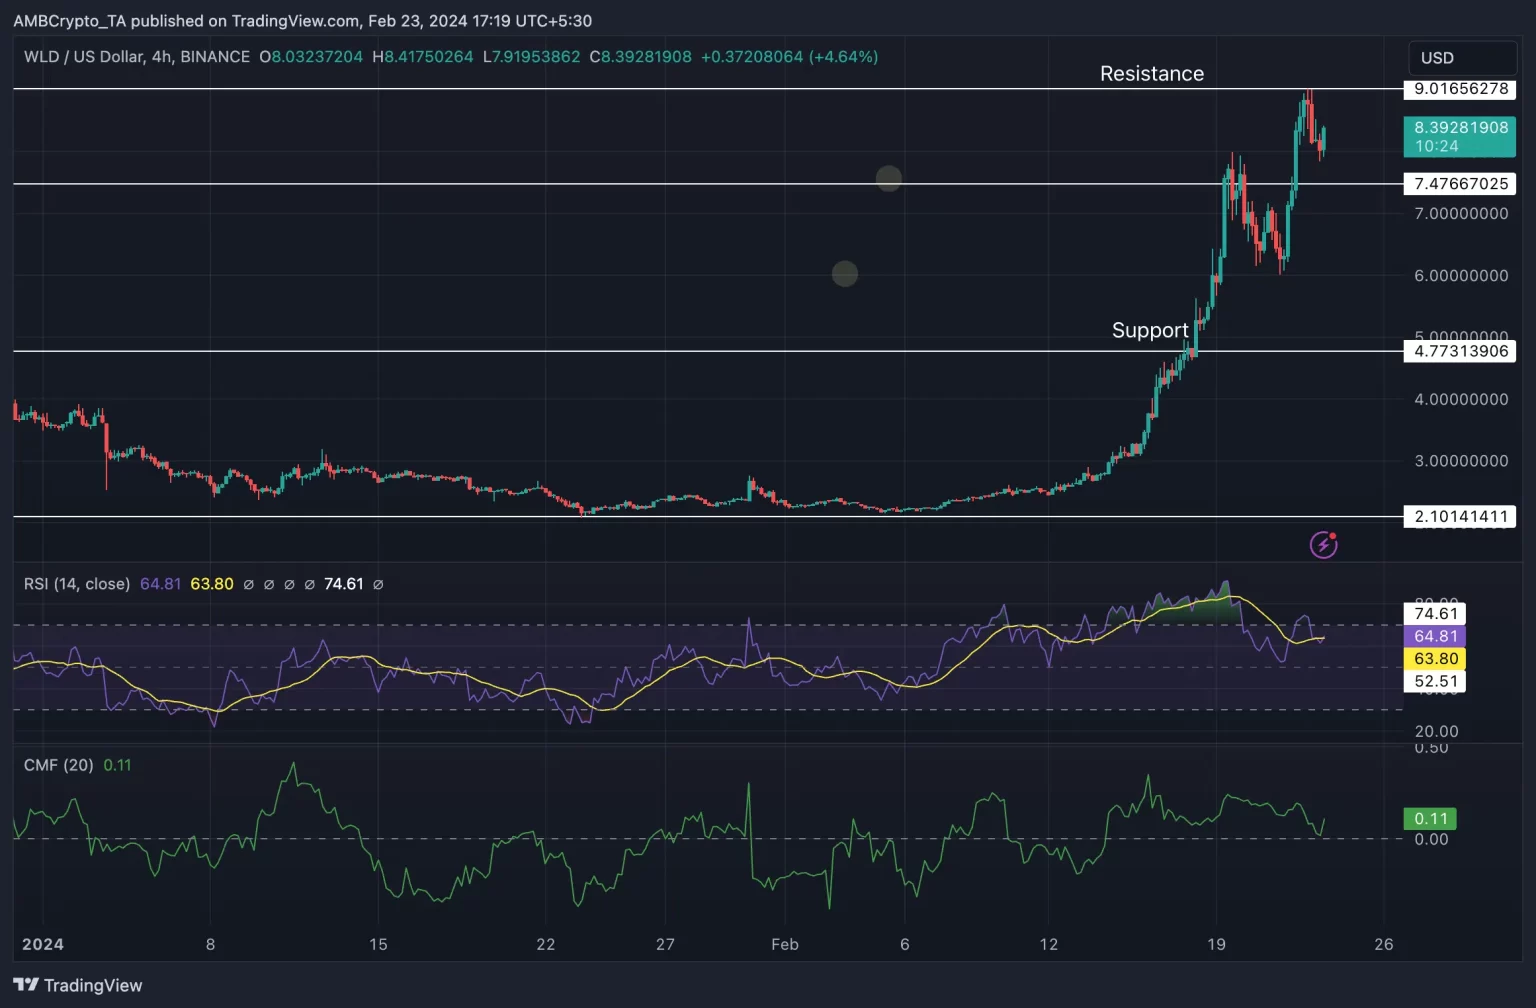This screenshot has height=1008, width=1536.
Task: Select the Support text annotation
Action: [1150, 331]
